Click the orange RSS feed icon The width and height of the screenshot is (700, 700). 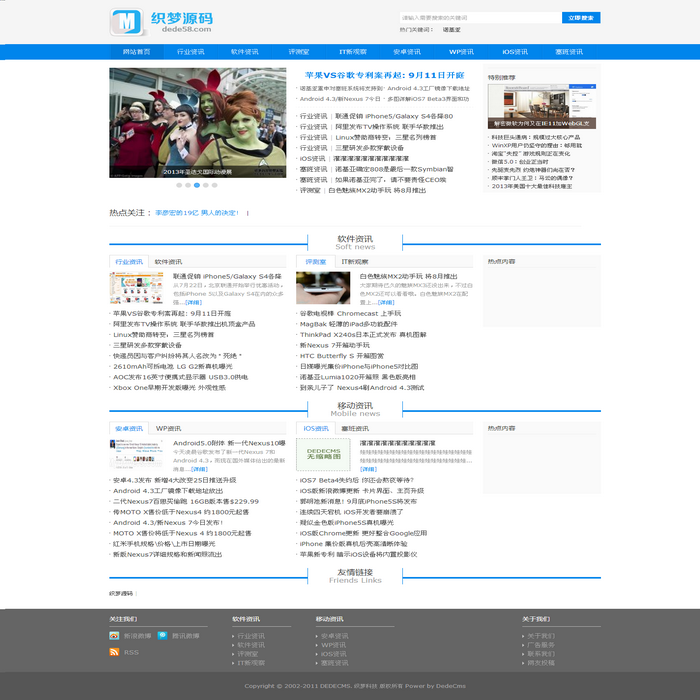click(114, 652)
